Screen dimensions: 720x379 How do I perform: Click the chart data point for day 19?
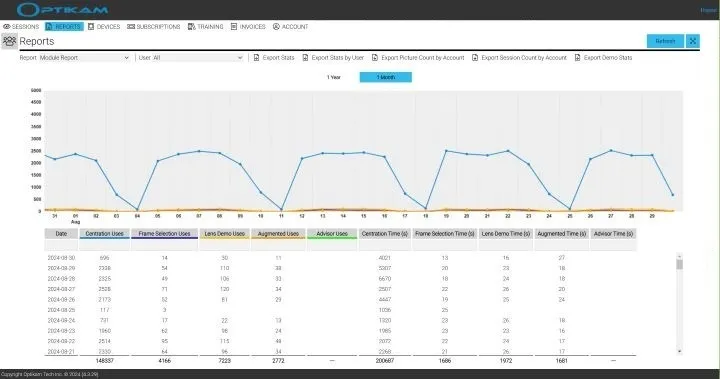(446, 151)
